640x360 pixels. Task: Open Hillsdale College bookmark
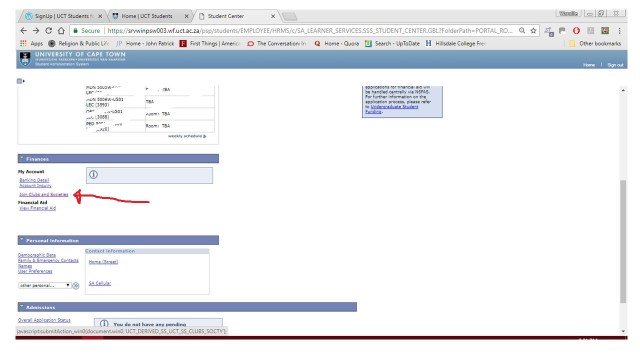(x=455, y=43)
